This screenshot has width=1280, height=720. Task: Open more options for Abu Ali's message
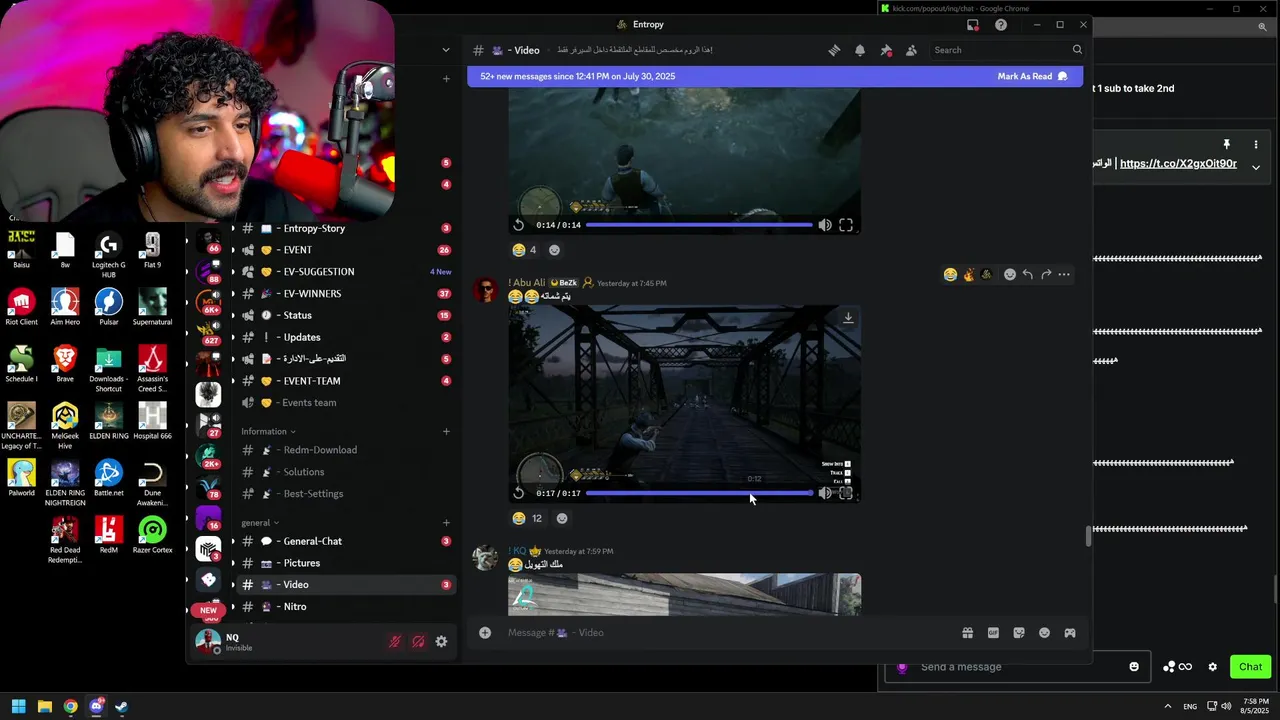[1064, 275]
